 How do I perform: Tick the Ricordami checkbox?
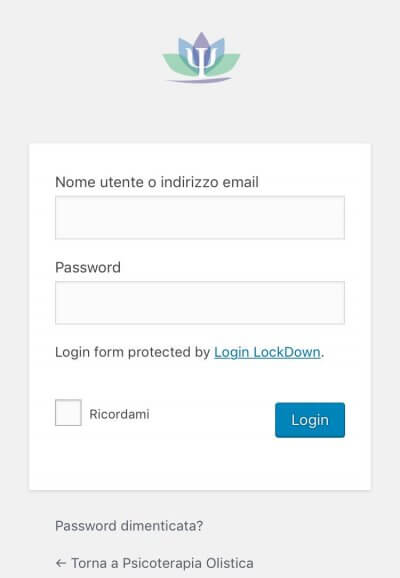point(68,412)
